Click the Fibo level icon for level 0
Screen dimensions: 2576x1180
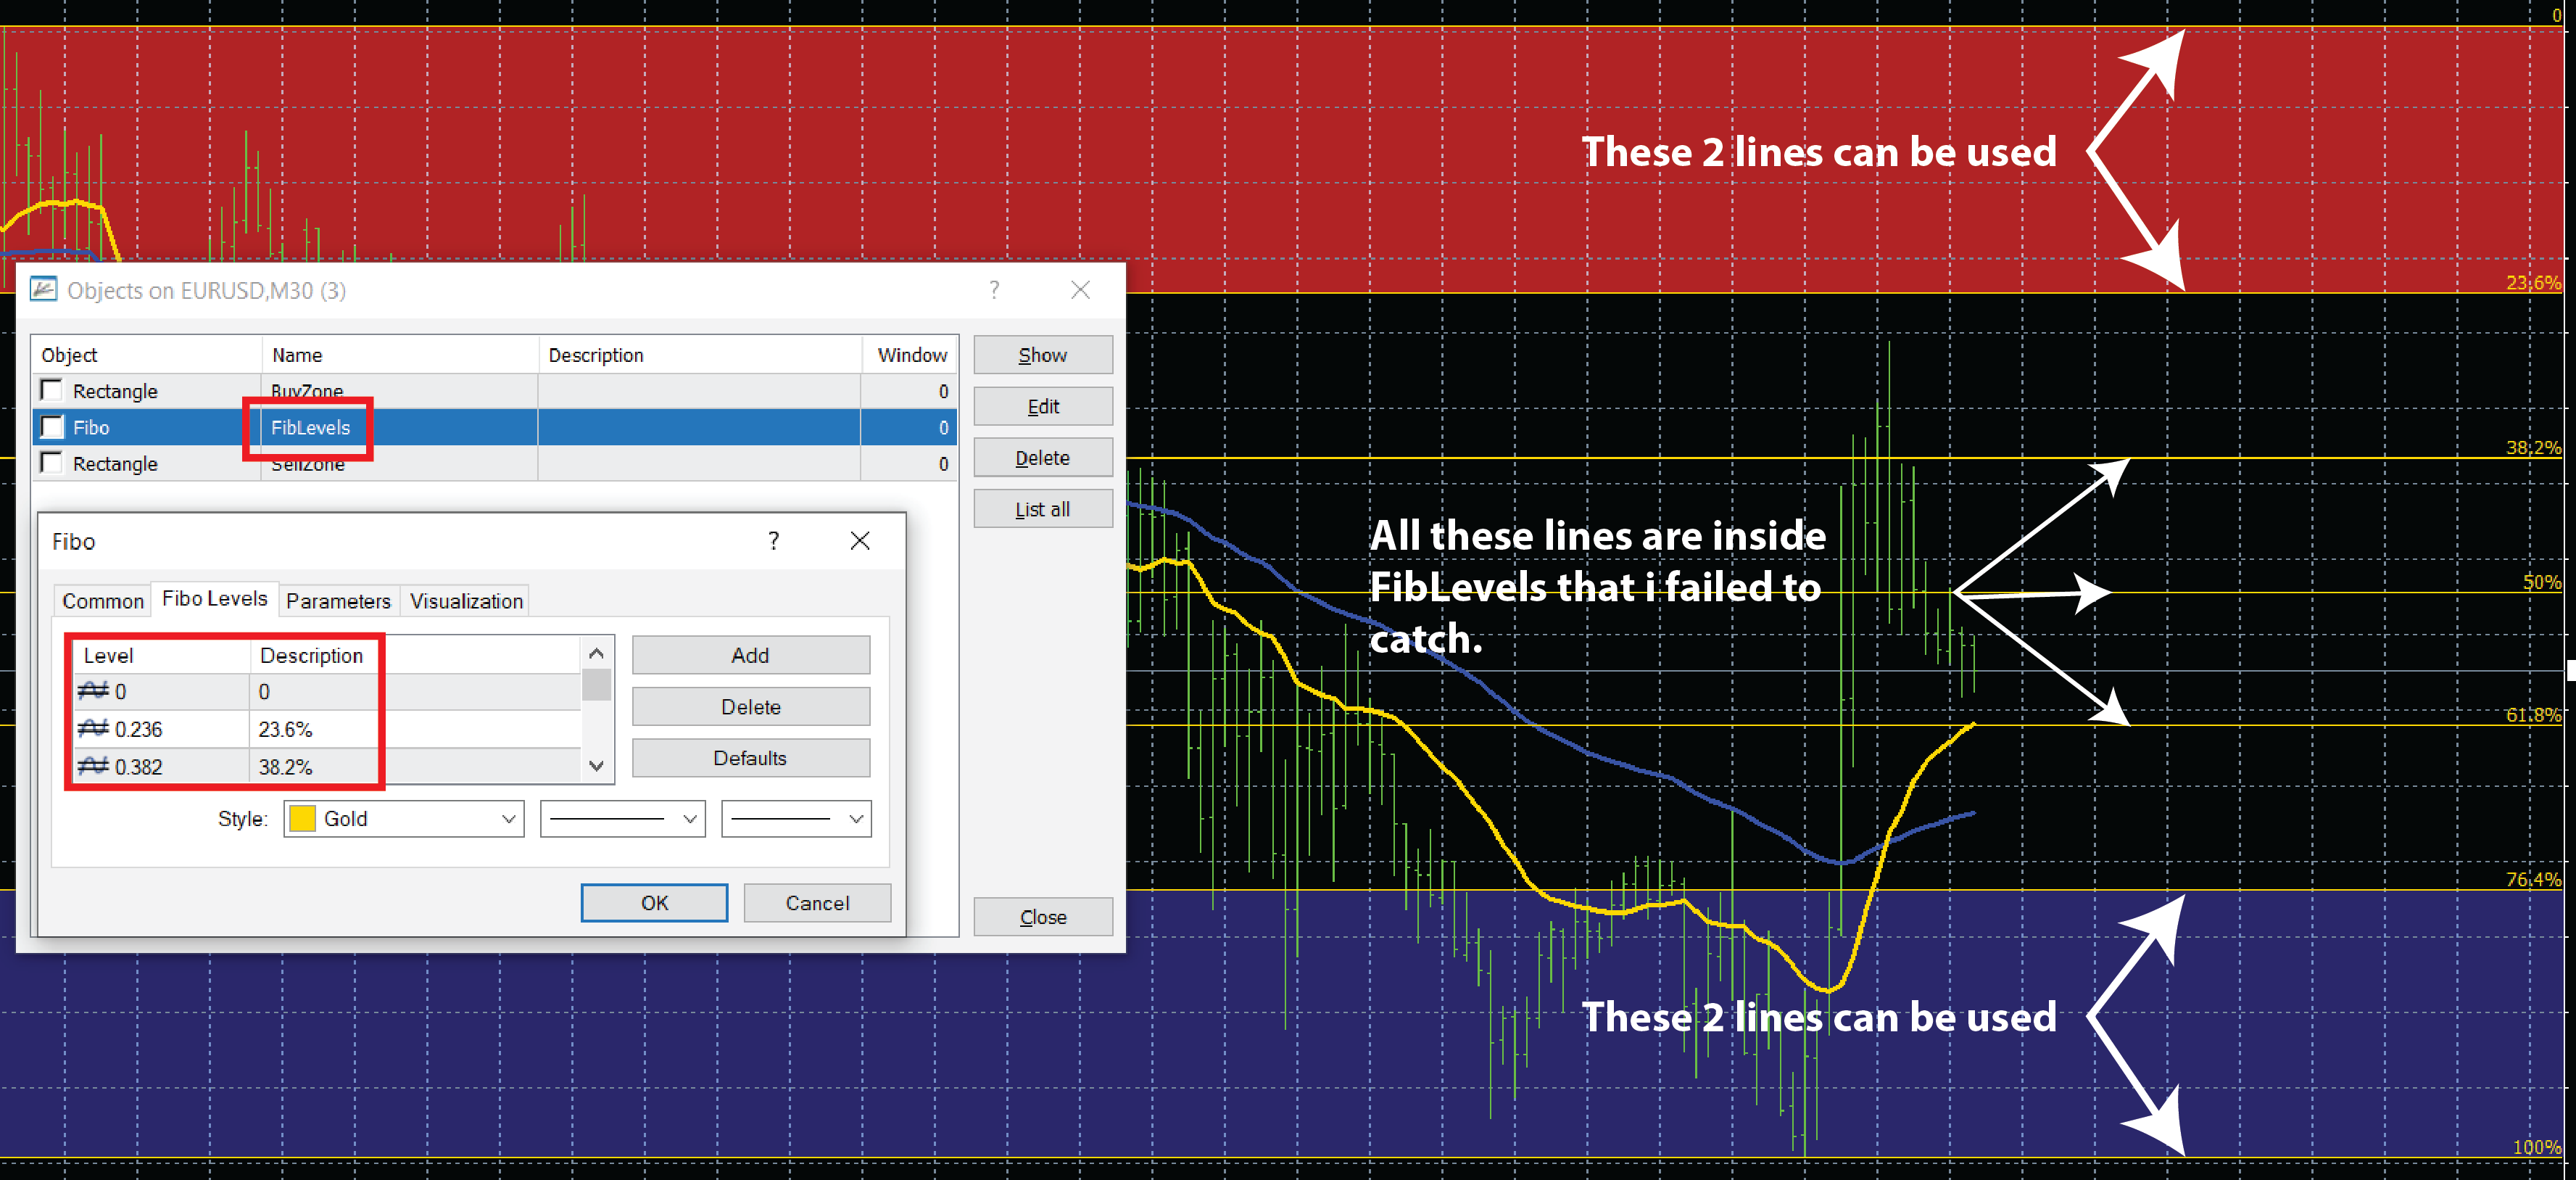(x=93, y=691)
